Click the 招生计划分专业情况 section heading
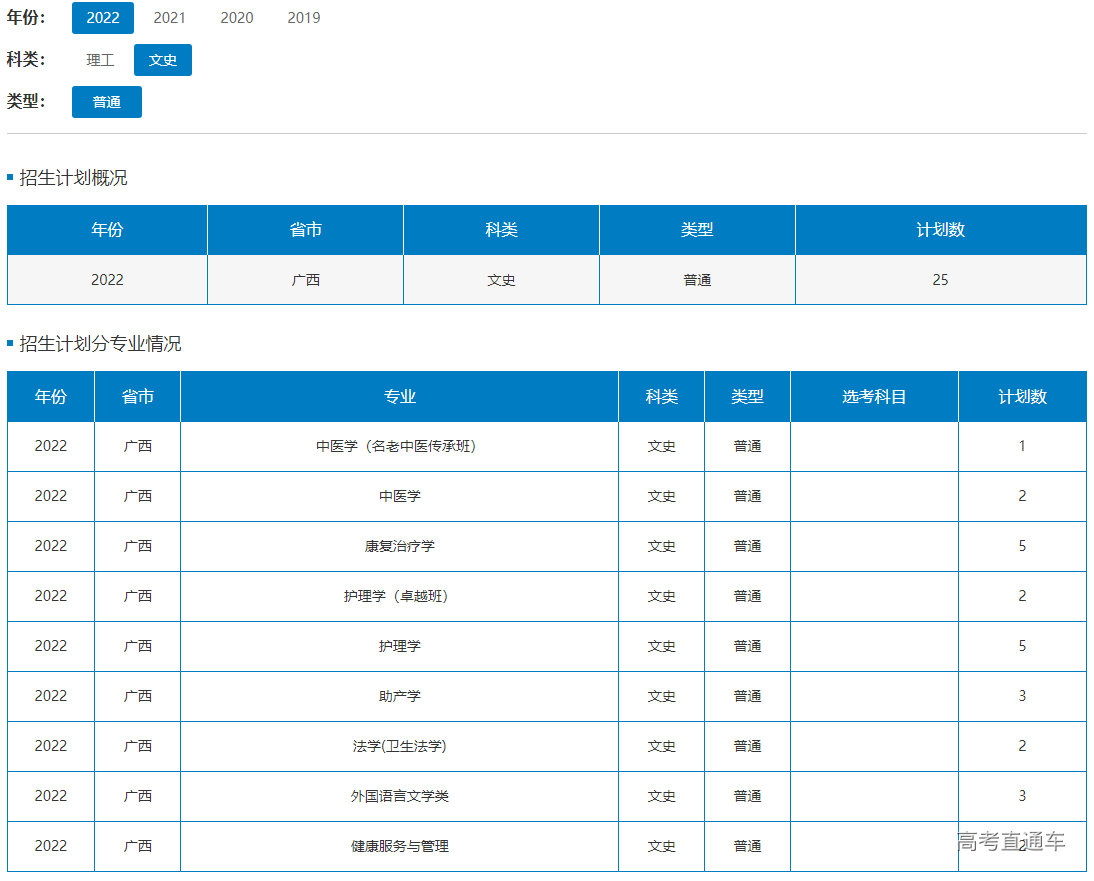Screen dimensions: 1094x881 (x=100, y=344)
